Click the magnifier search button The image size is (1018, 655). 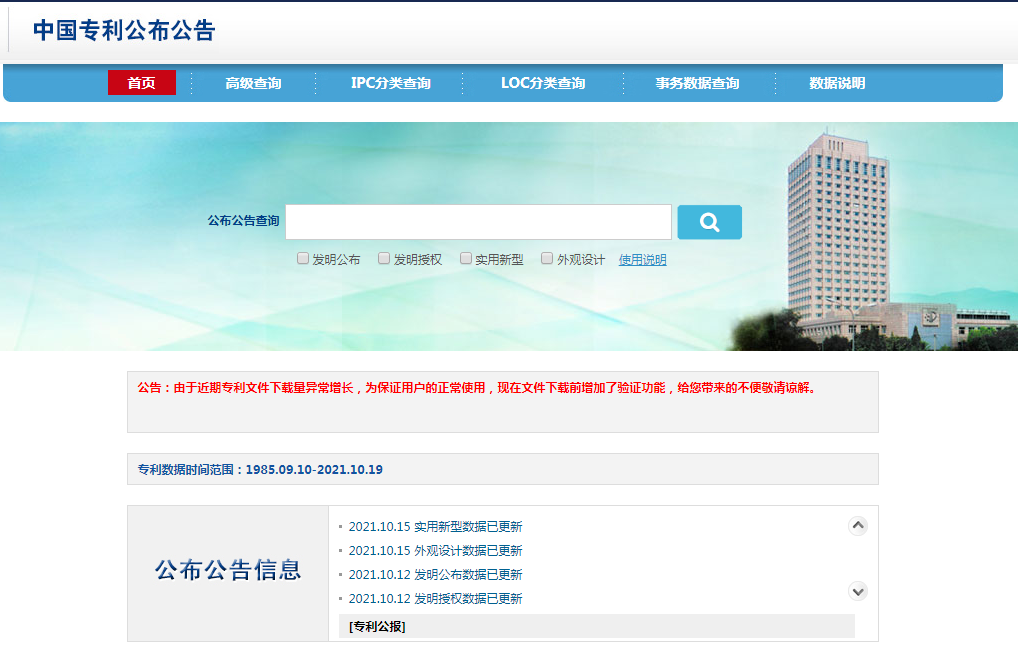click(709, 222)
